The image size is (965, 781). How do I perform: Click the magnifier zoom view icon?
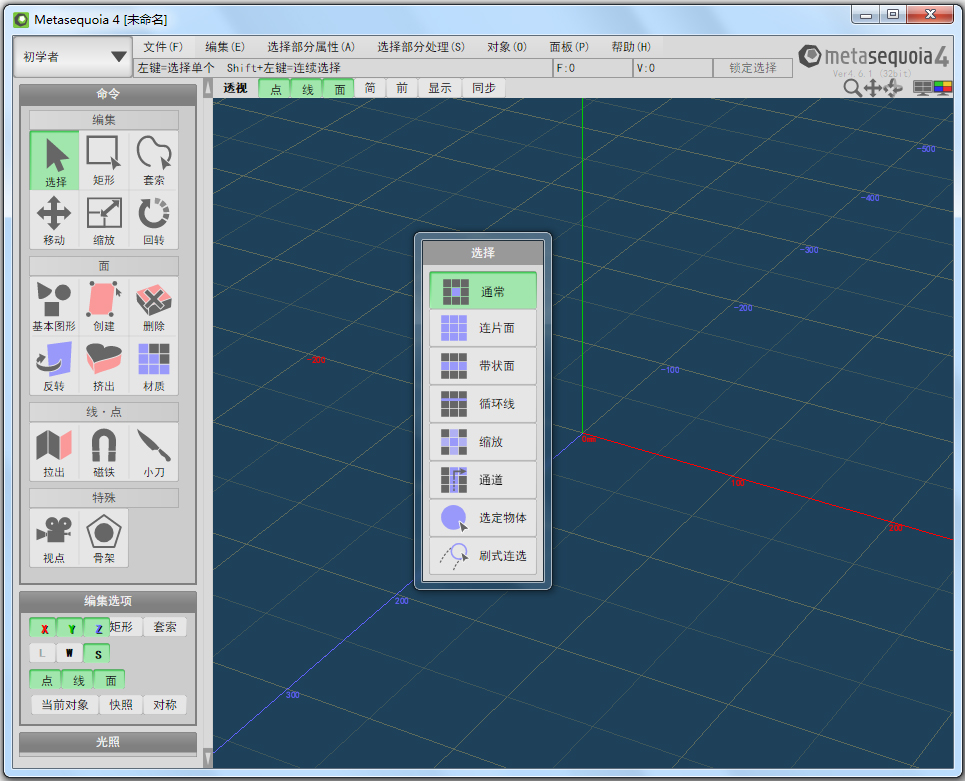(x=852, y=88)
